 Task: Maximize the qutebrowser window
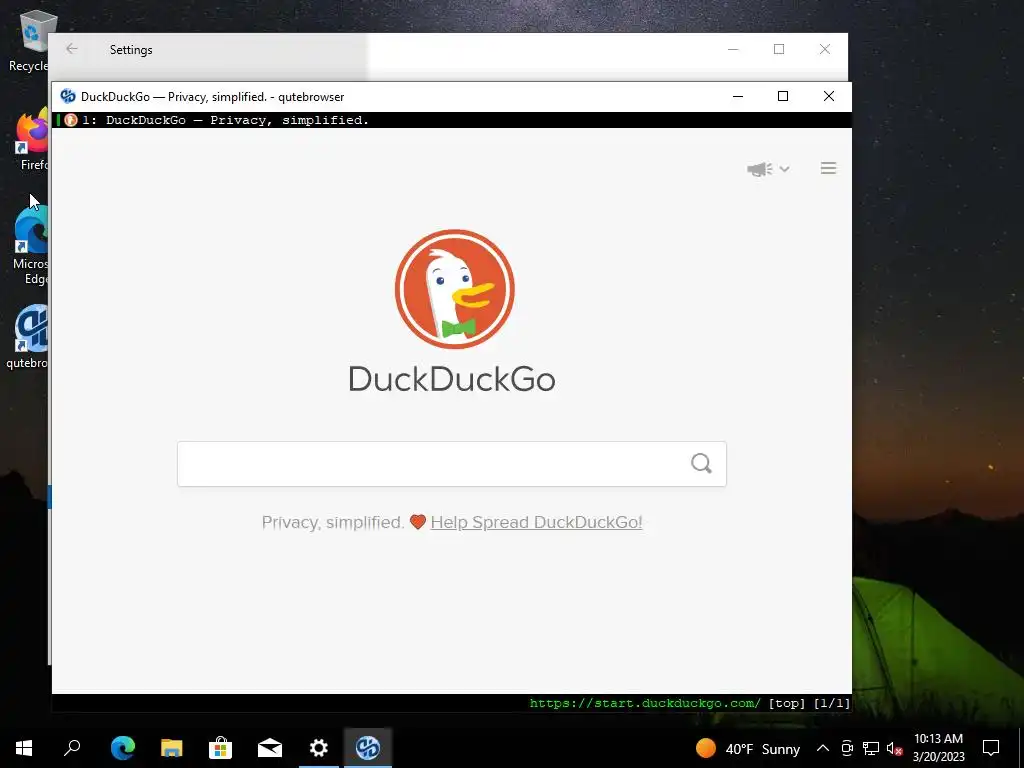point(783,97)
